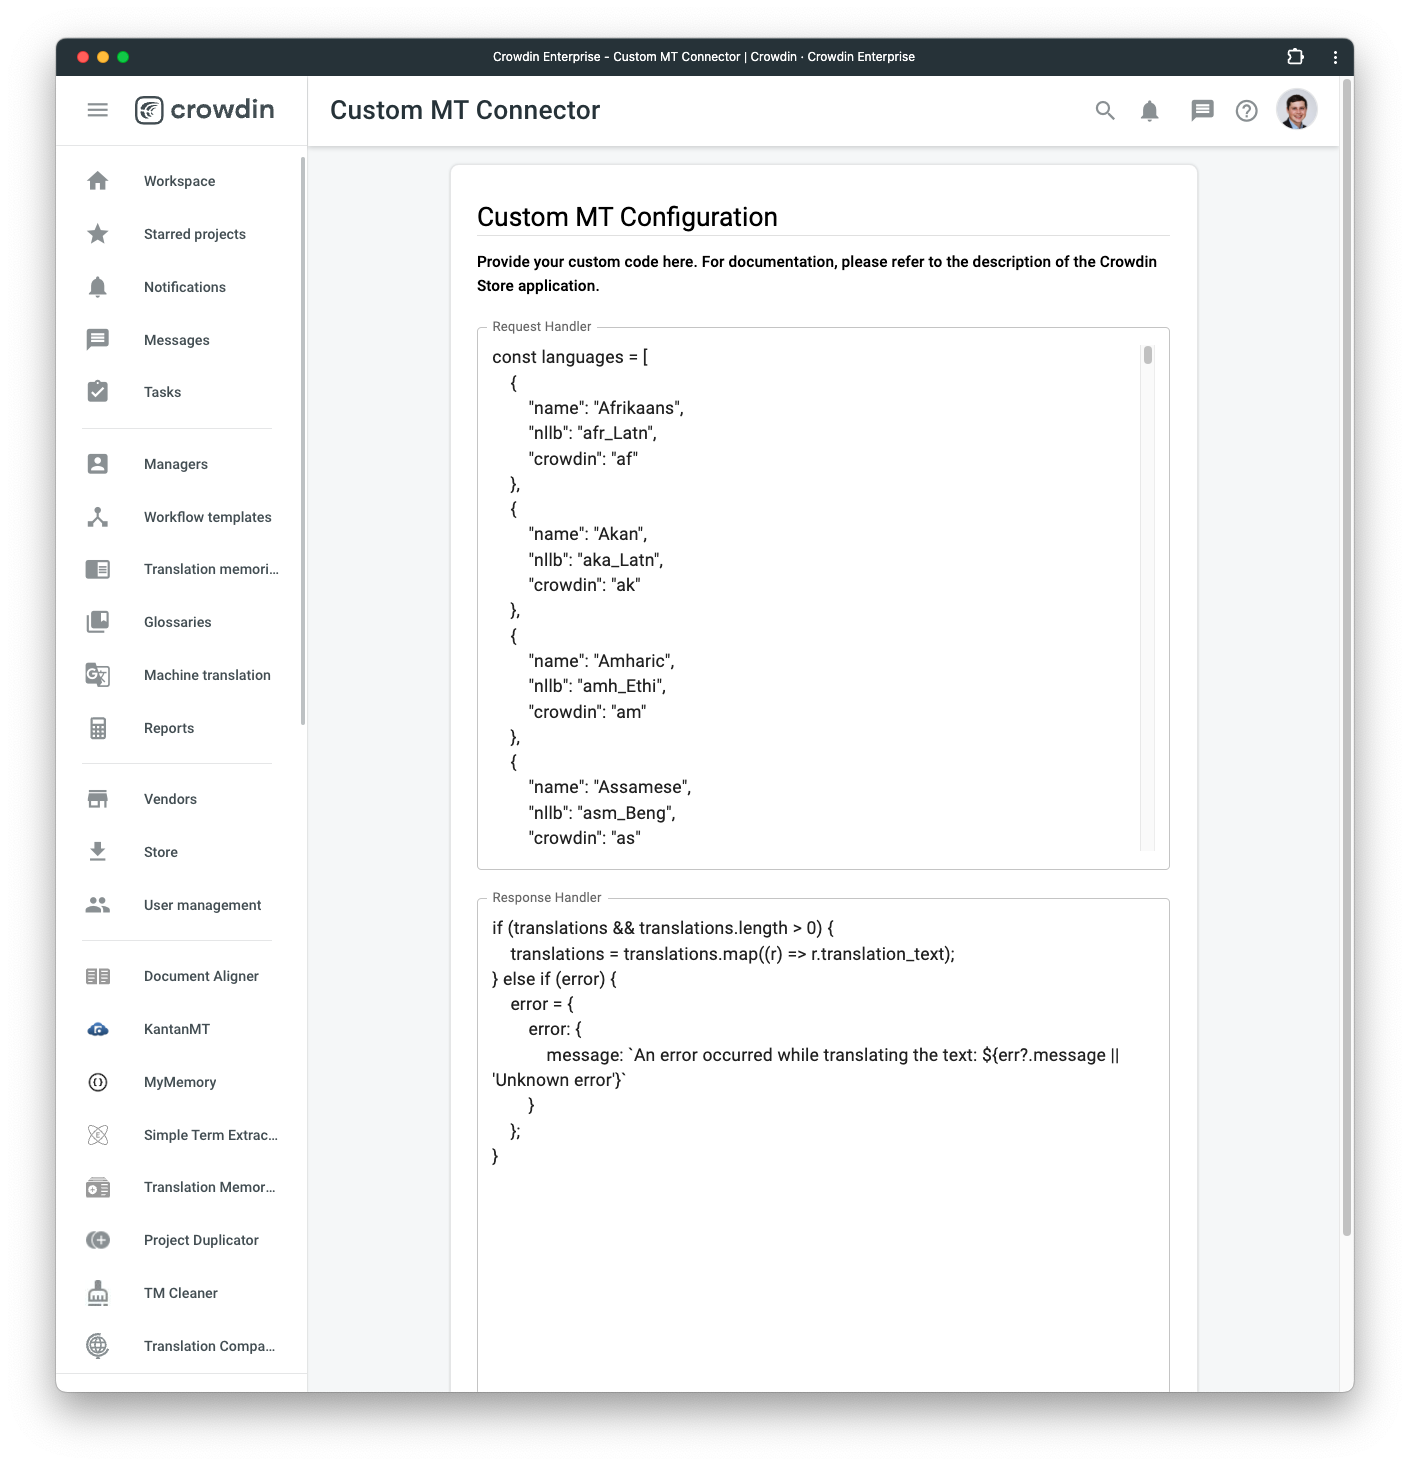Launch Document Aligner app
This screenshot has width=1410, height=1466.
(201, 976)
